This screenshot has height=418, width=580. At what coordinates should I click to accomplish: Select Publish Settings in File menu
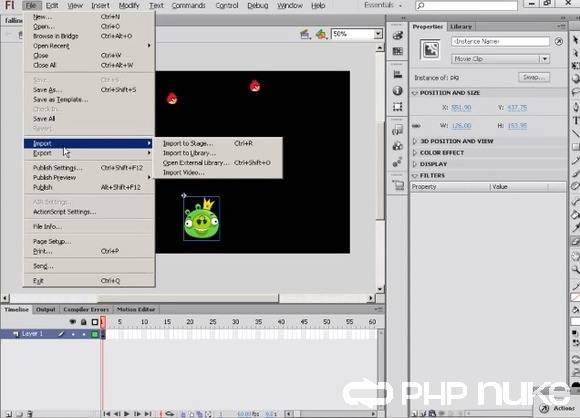pyautogui.click(x=88, y=168)
